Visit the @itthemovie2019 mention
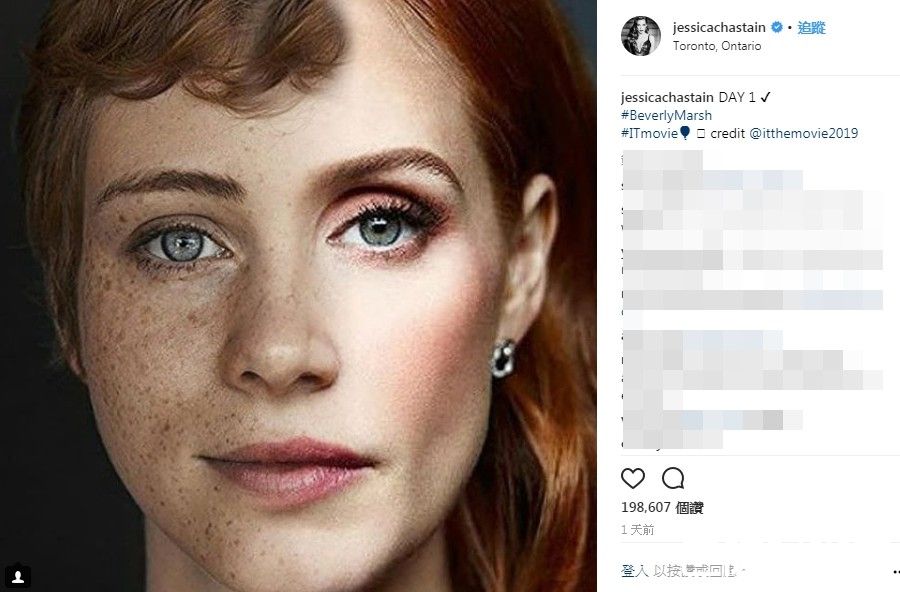 click(x=803, y=133)
